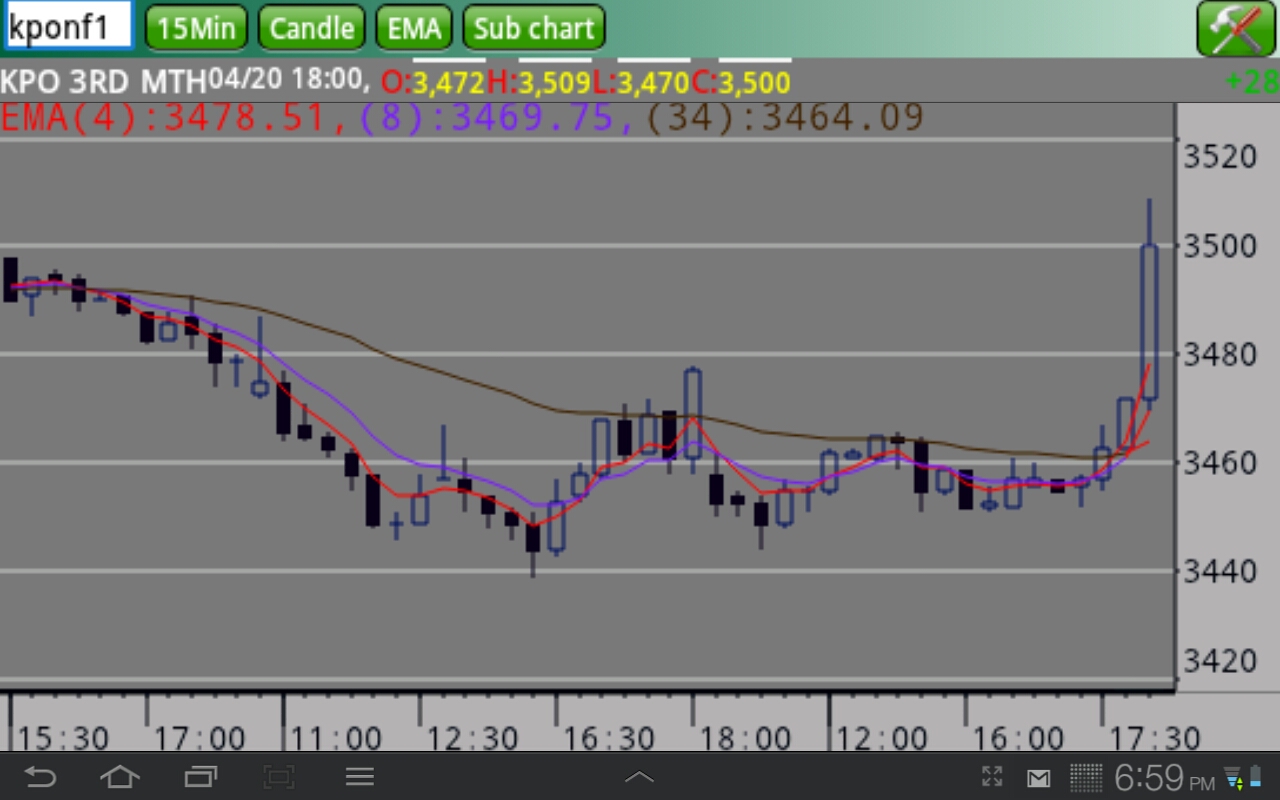Screen dimensions: 1280x800
Task: Tap the 16:30 time axis marker
Action: pyautogui.click(x=609, y=738)
